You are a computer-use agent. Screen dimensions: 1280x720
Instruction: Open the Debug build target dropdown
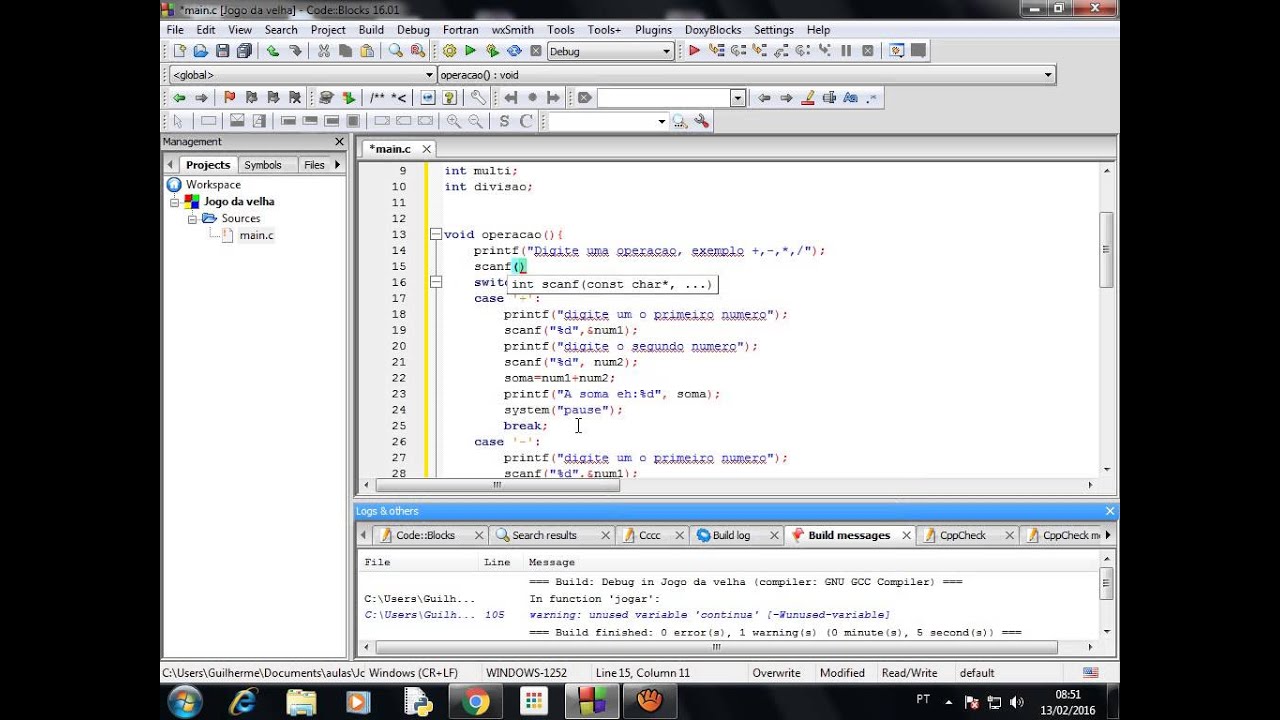[666, 51]
